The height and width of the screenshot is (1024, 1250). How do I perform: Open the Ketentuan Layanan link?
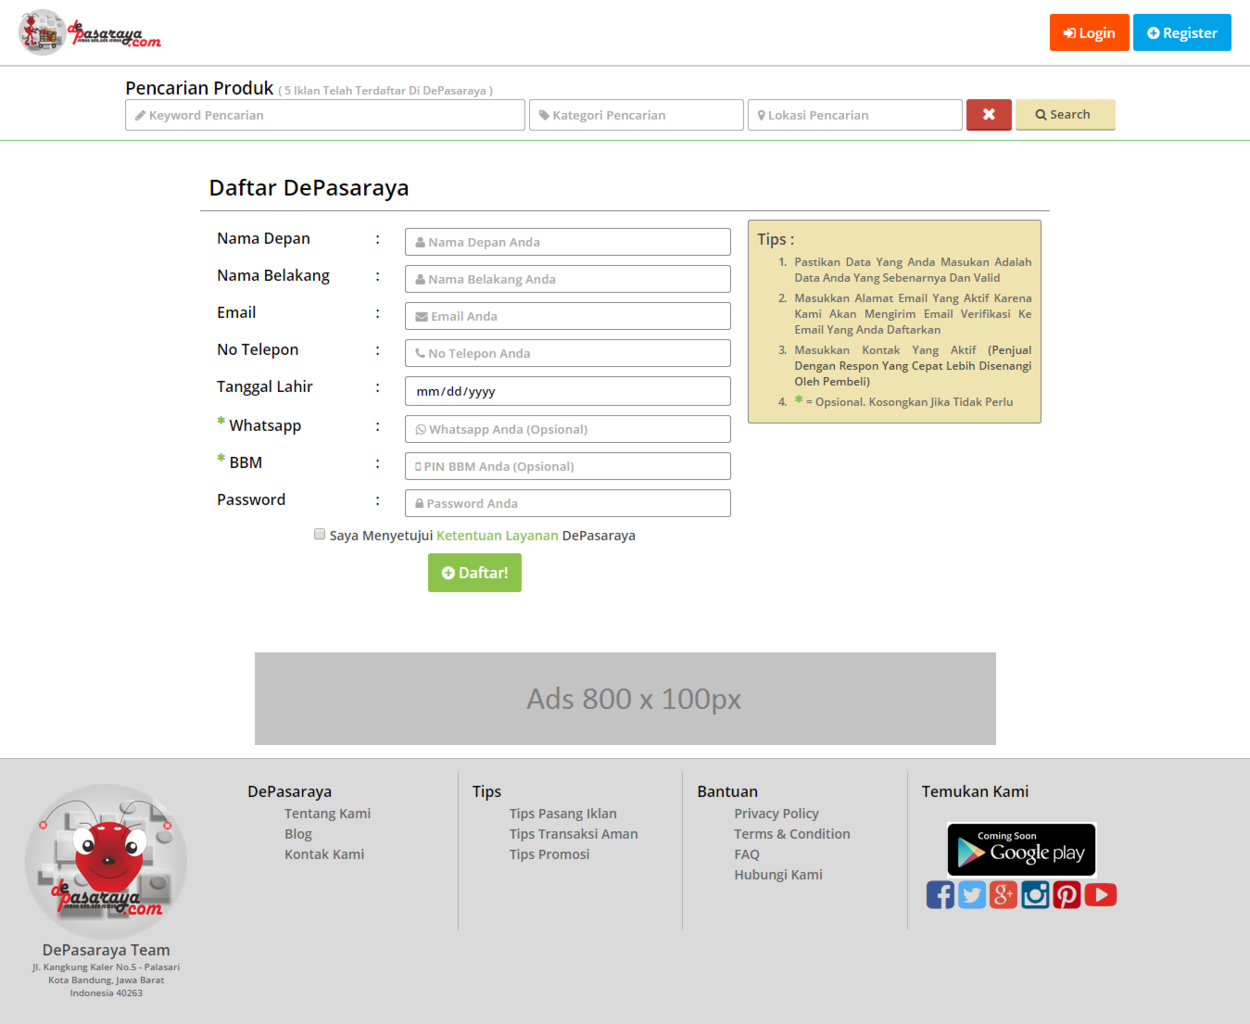(x=497, y=536)
